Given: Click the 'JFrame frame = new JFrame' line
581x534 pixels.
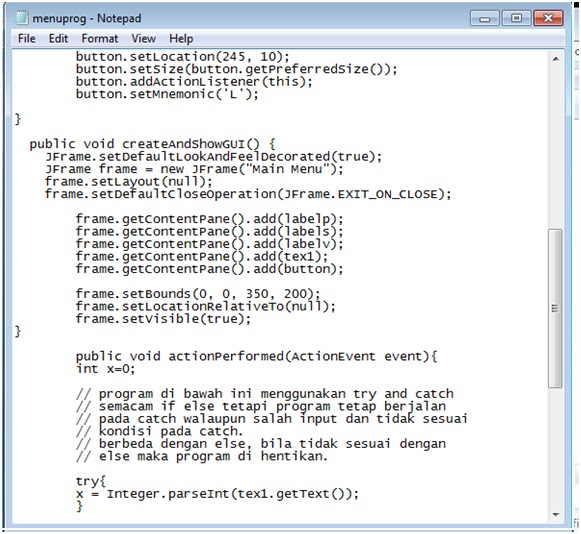Looking at the screenshot, I should click(194, 169).
